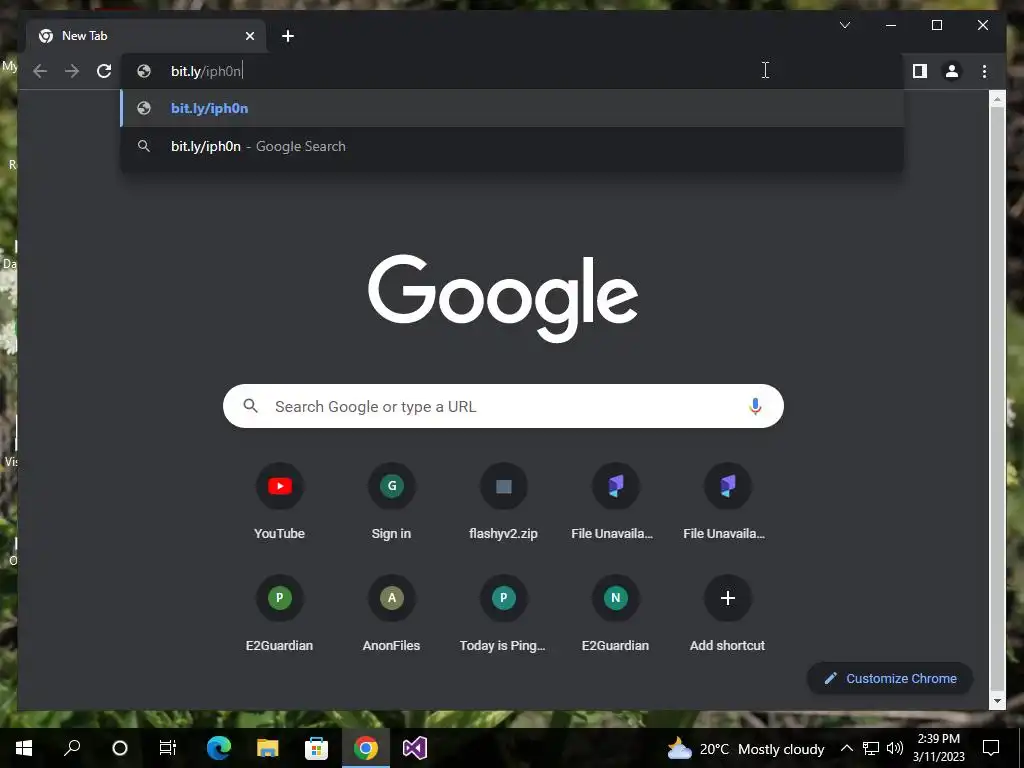This screenshot has height=768, width=1024.
Task: Click the forward navigation arrow
Action: click(72, 71)
